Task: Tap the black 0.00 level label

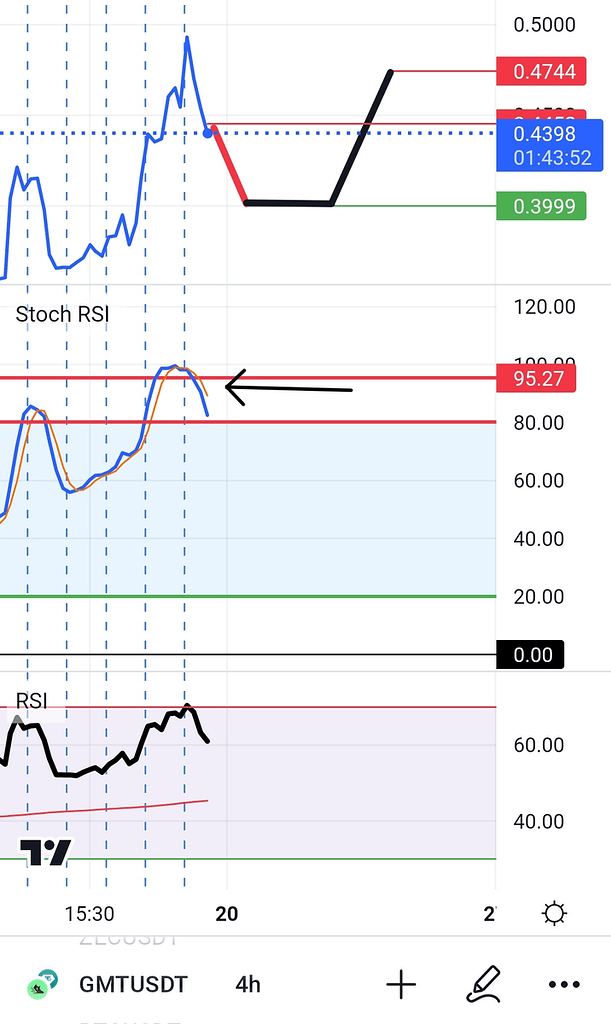Action: pos(531,655)
